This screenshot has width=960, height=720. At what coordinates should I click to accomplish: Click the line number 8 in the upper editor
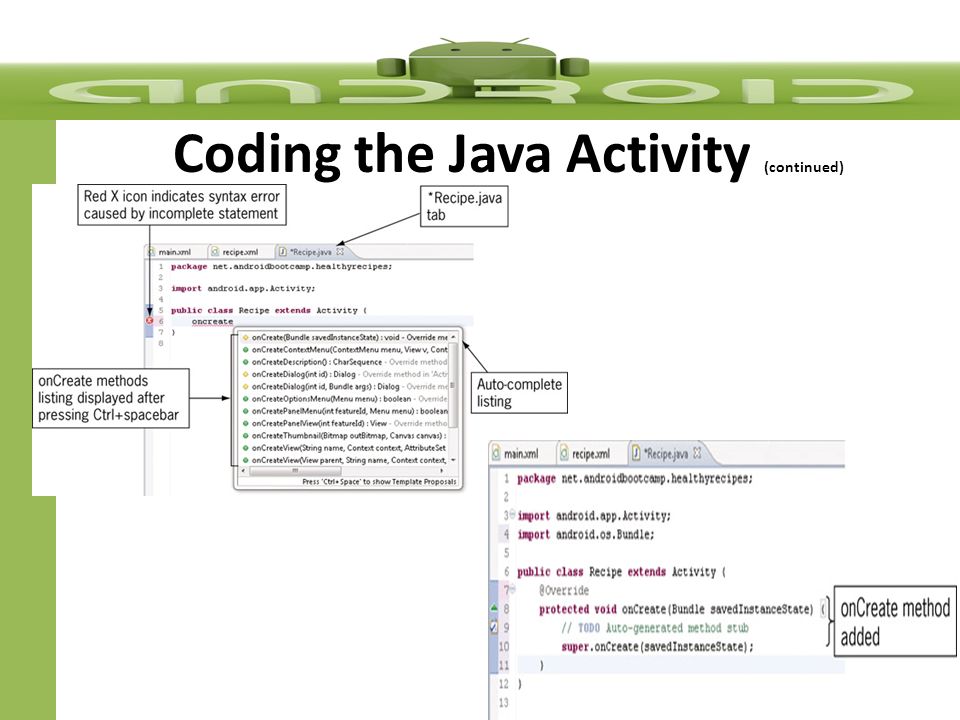(x=161, y=343)
